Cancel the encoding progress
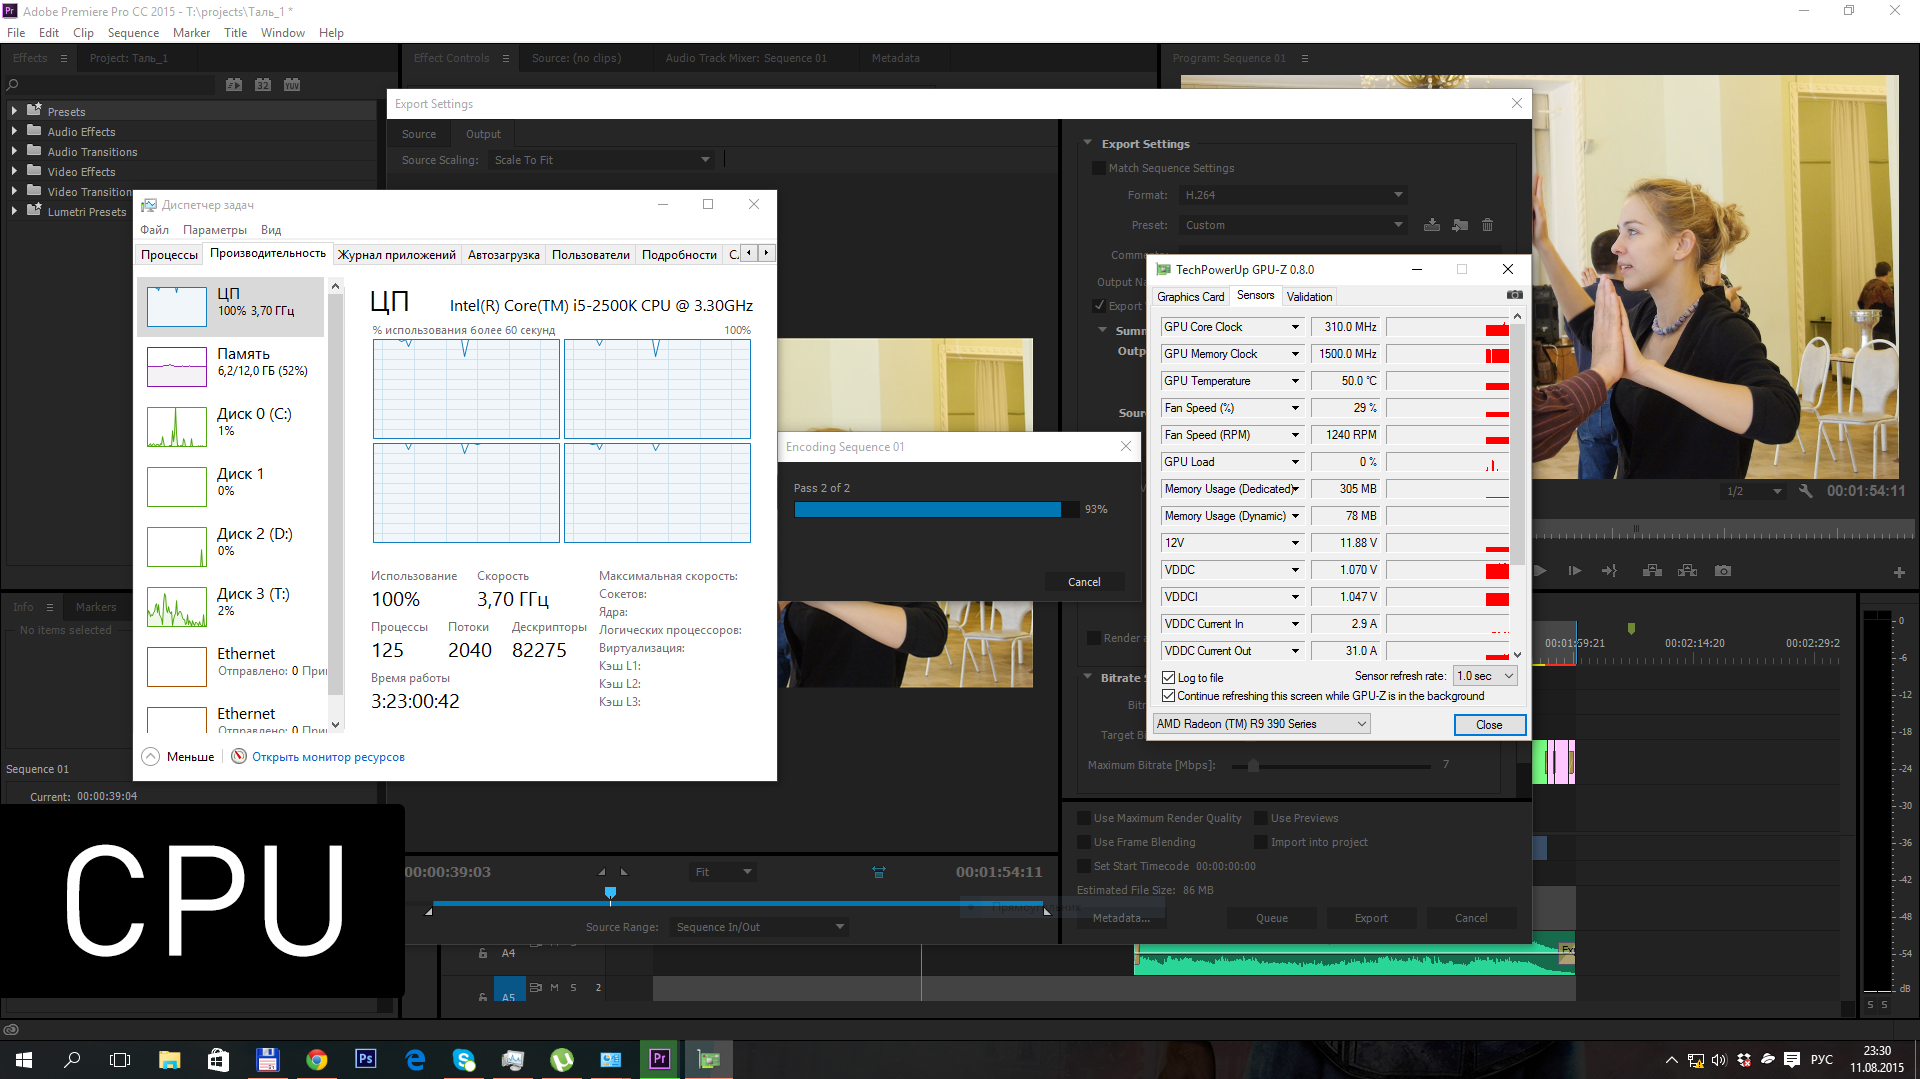The image size is (1920, 1079). pos(1084,582)
